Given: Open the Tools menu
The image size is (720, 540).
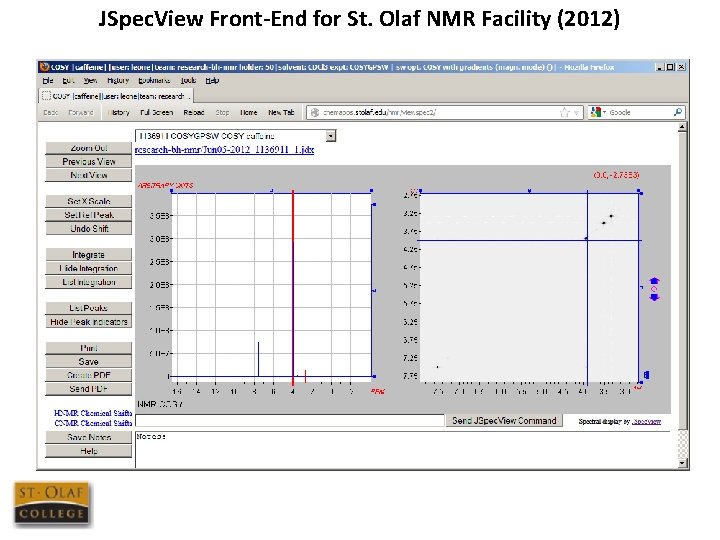Looking at the screenshot, I should [x=188, y=80].
